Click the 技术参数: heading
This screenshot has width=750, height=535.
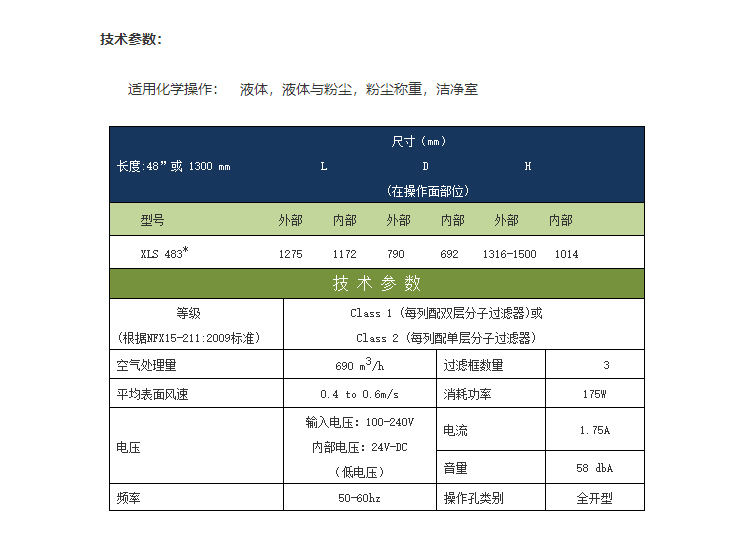point(131,39)
